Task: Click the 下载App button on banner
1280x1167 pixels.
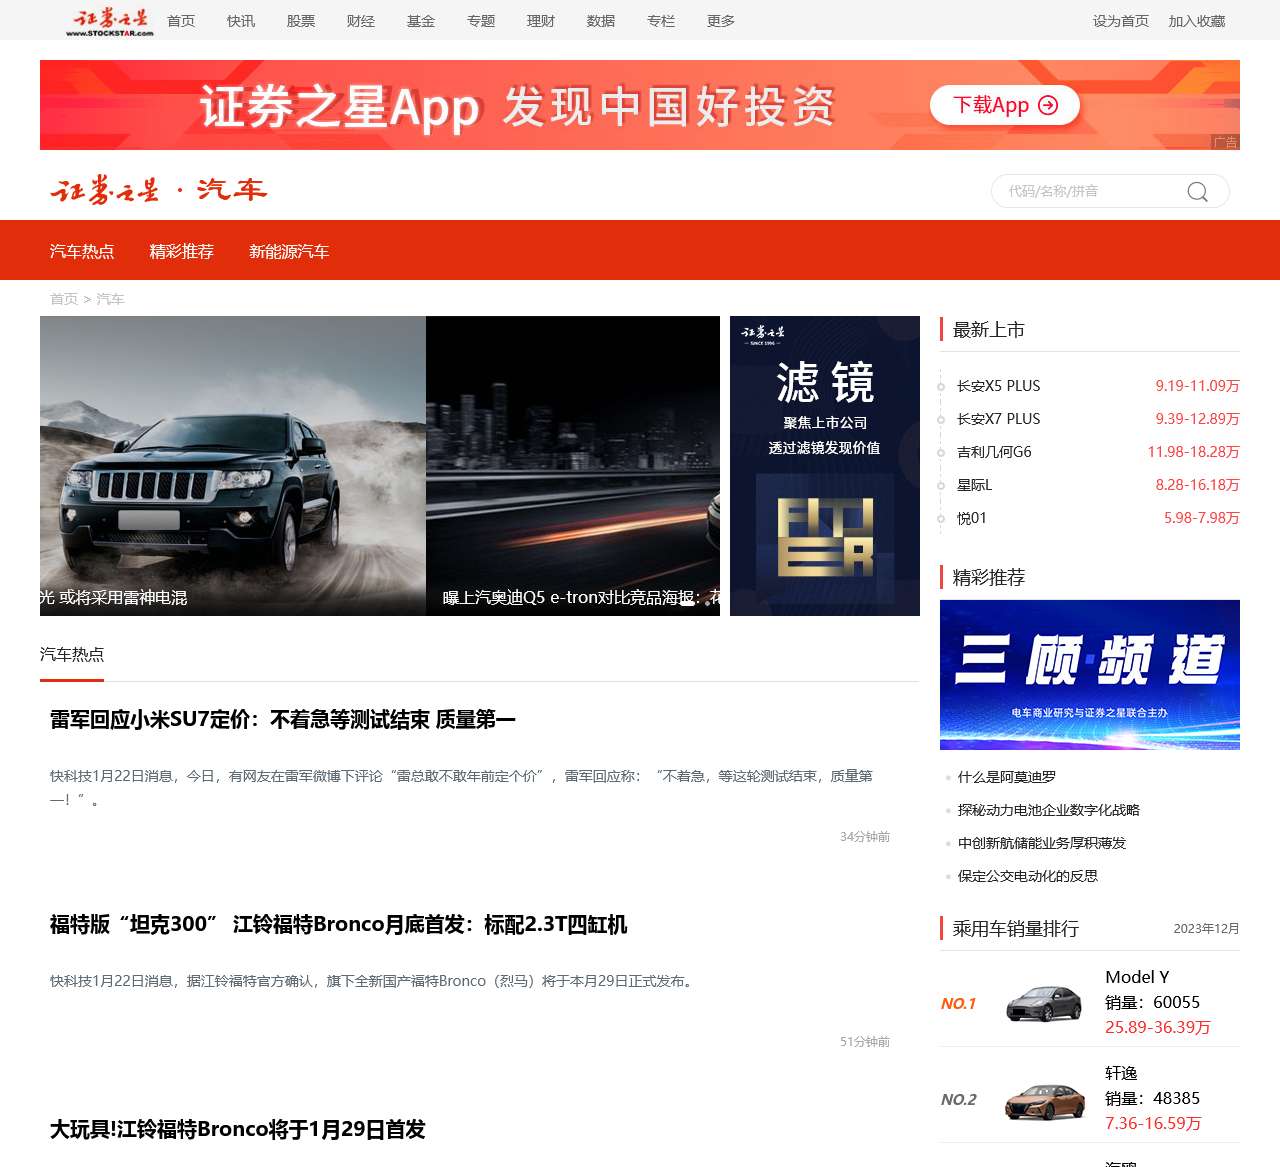Action: coord(1004,105)
